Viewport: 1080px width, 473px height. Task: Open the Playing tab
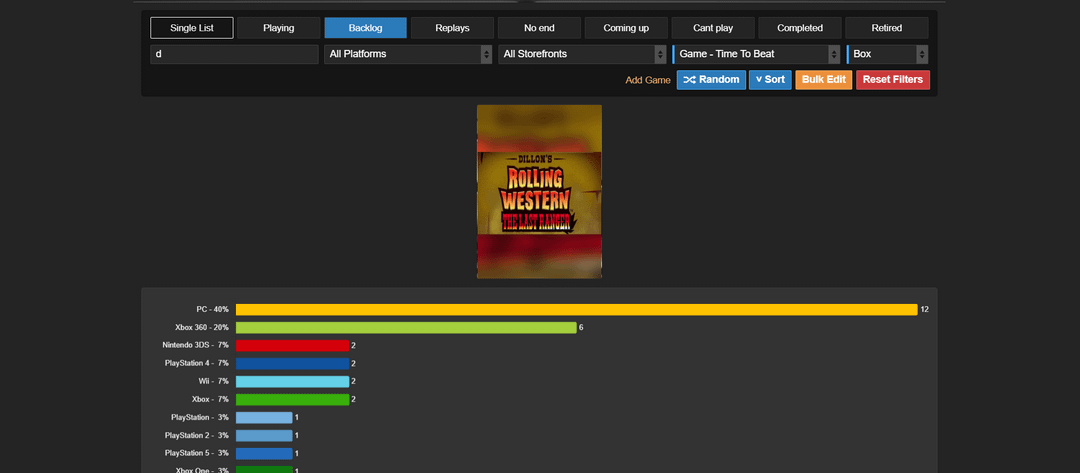click(x=278, y=28)
